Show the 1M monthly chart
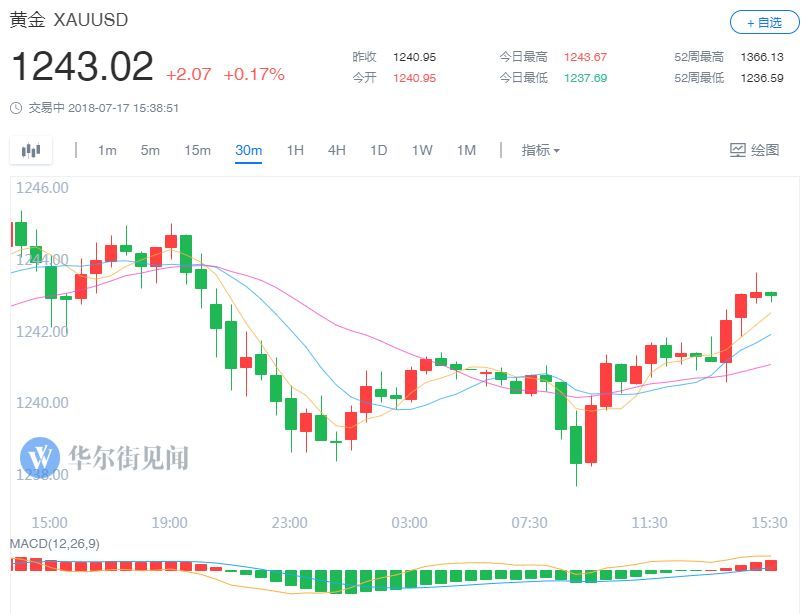The width and height of the screenshot is (810, 614). (x=466, y=150)
